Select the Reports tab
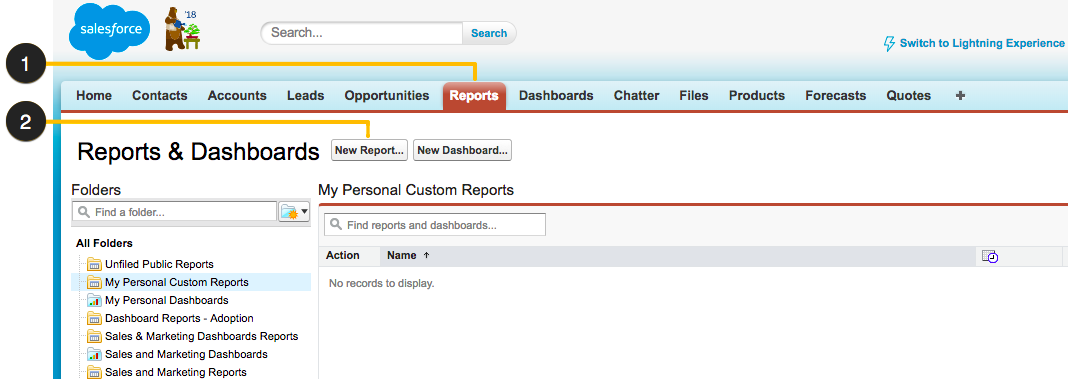Image resolution: width=1068 pixels, height=379 pixels. (474, 96)
